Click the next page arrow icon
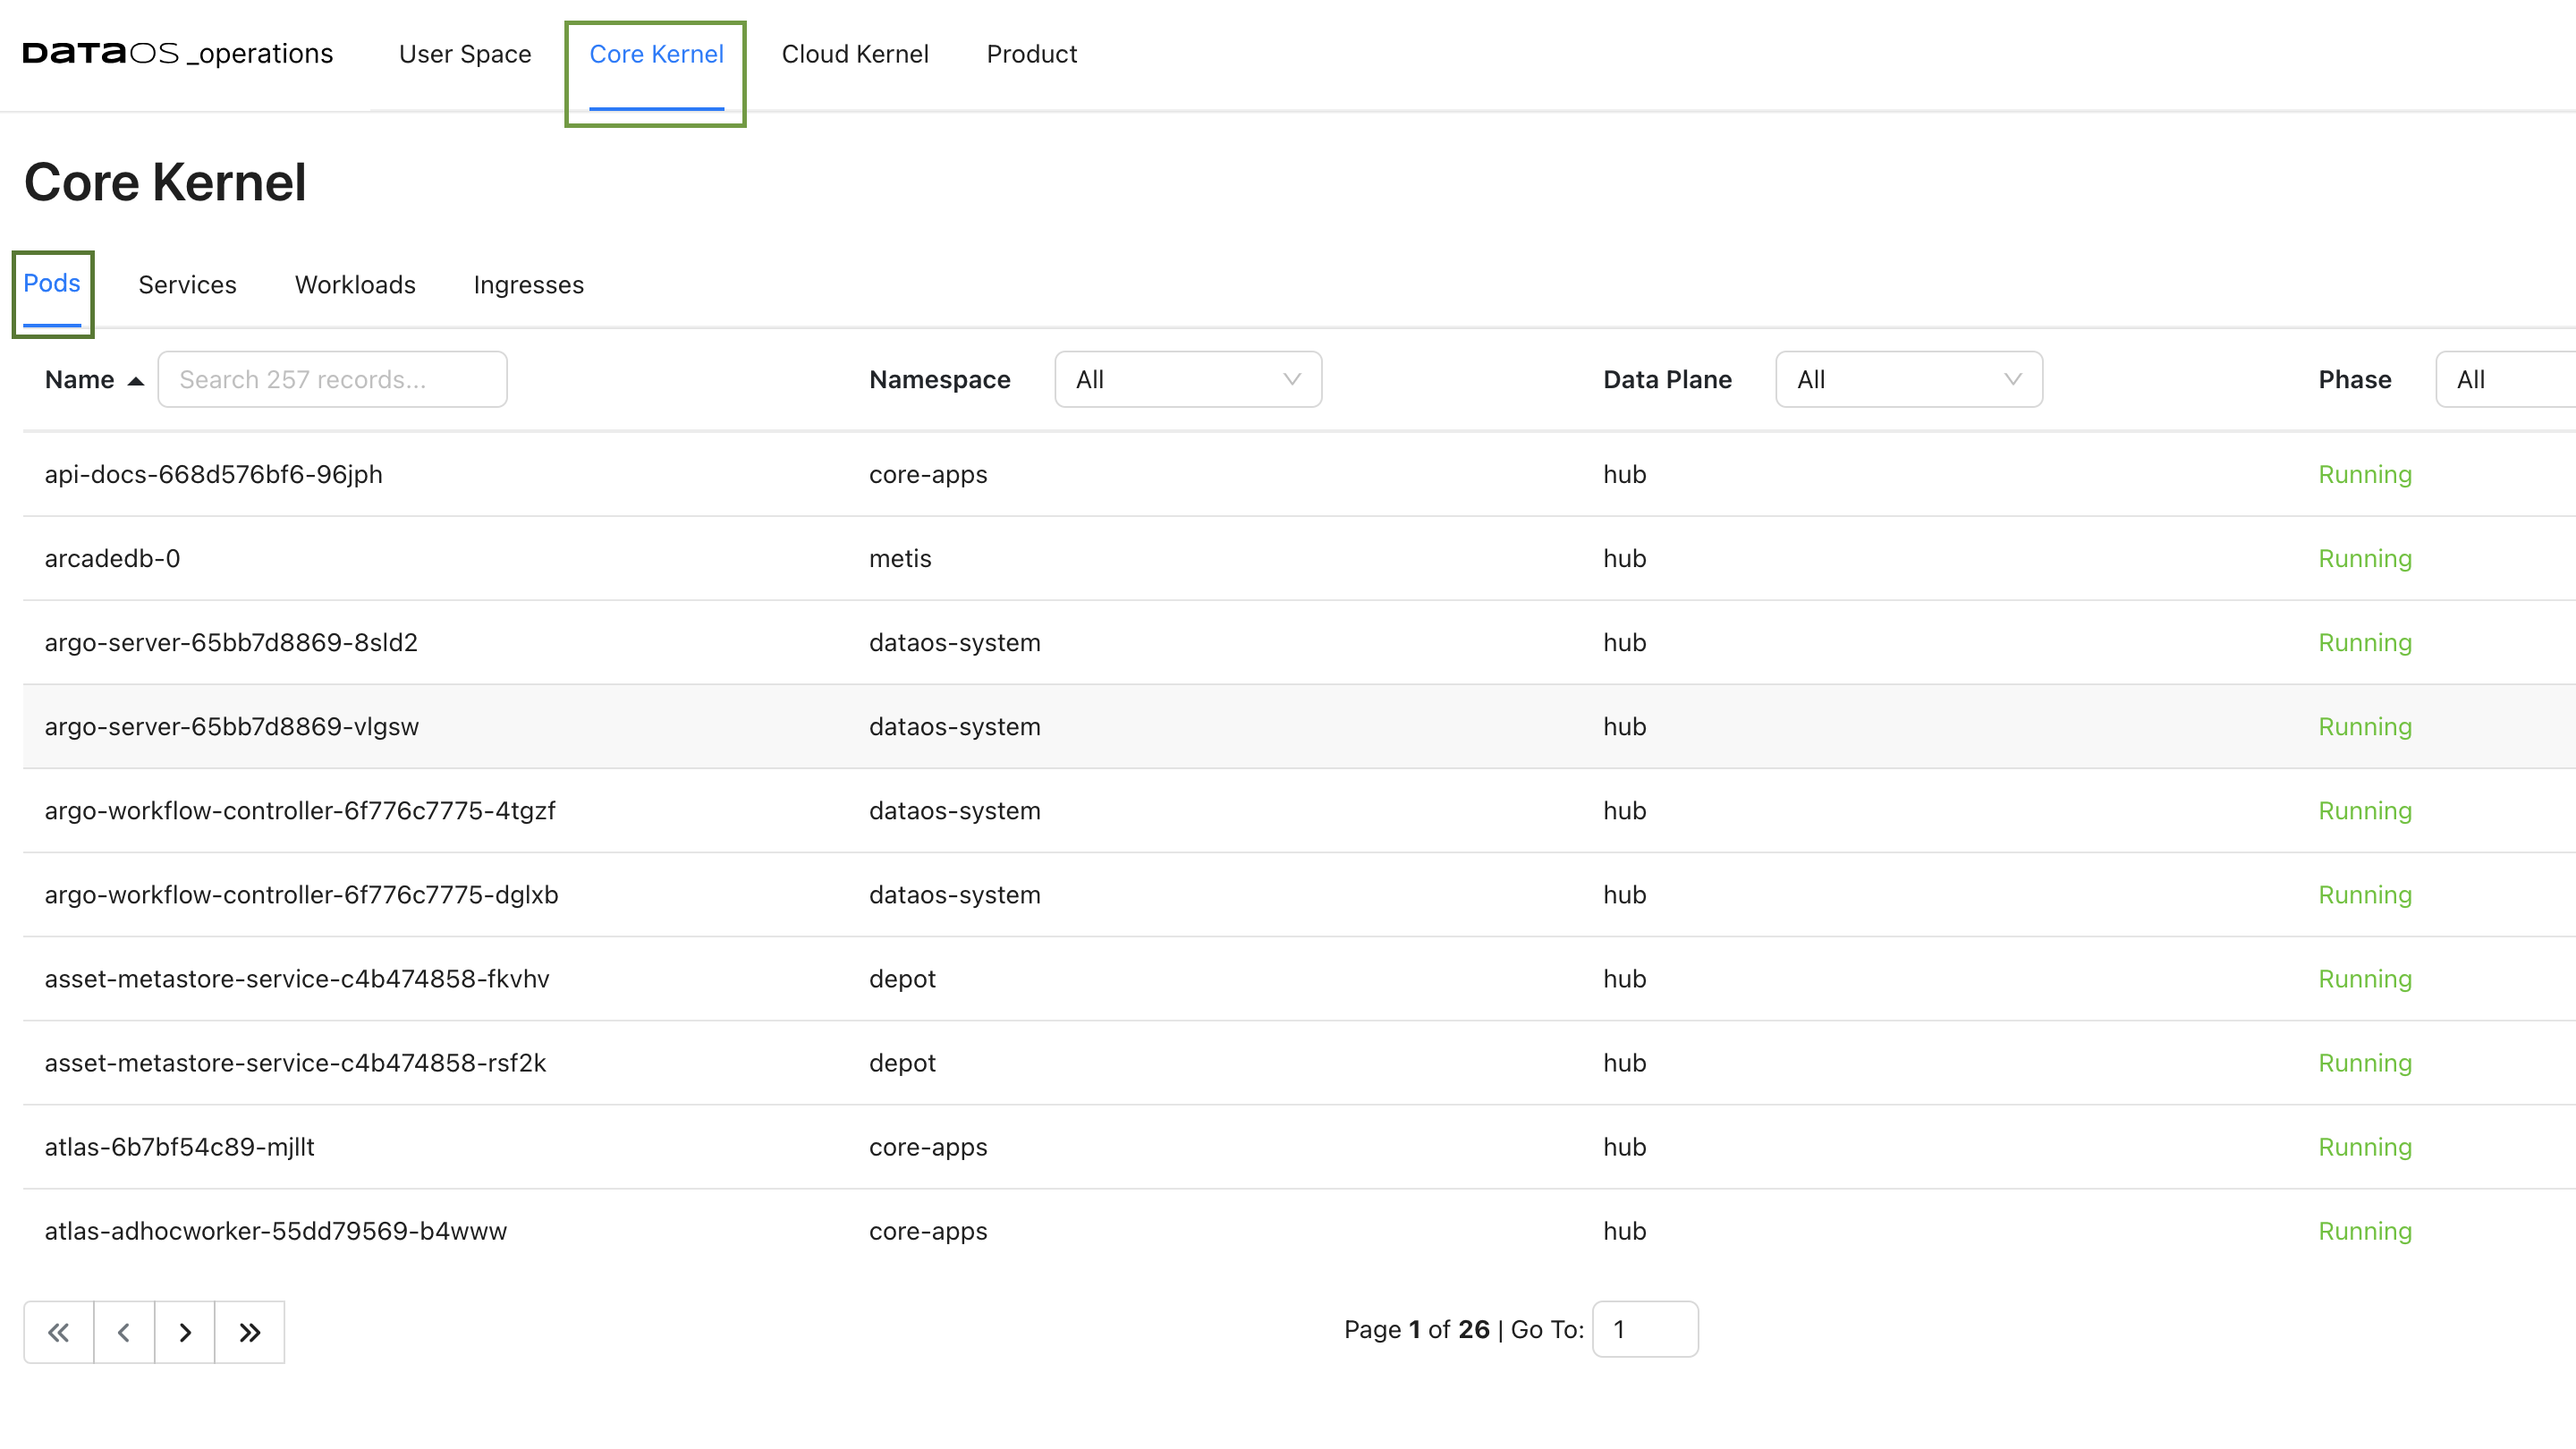The image size is (2576, 1449). 186,1330
